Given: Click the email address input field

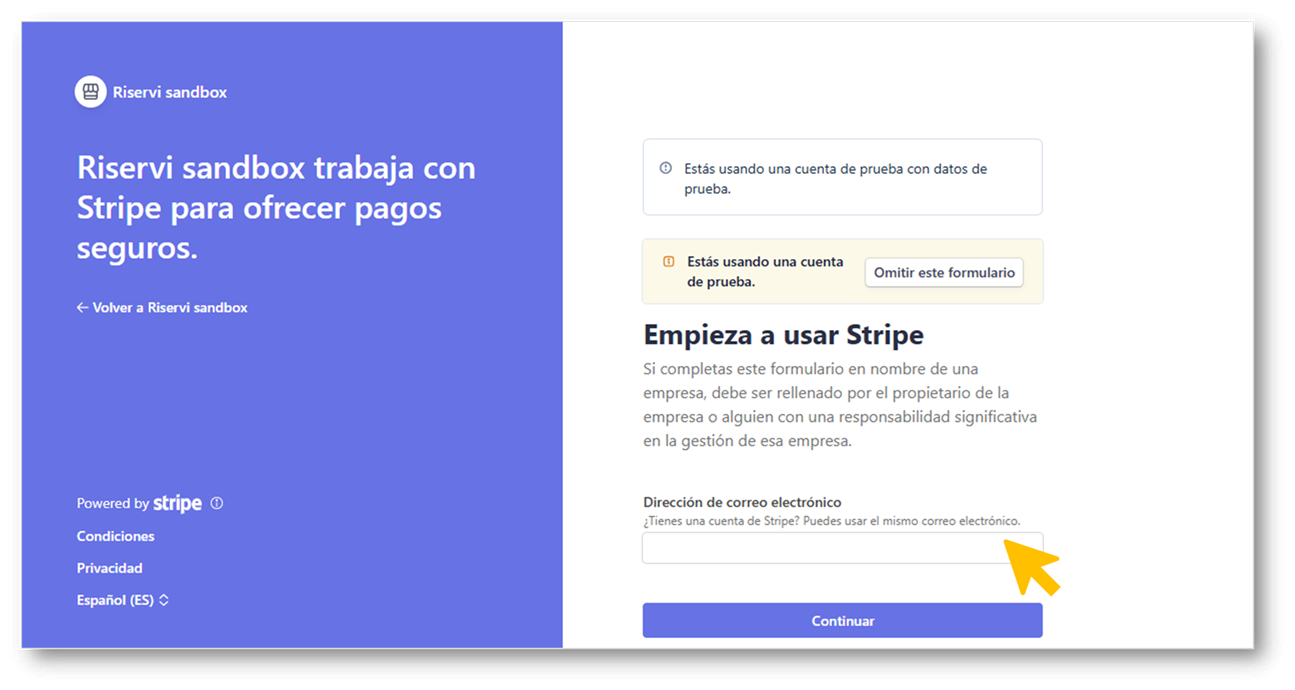Looking at the screenshot, I should pos(842,547).
